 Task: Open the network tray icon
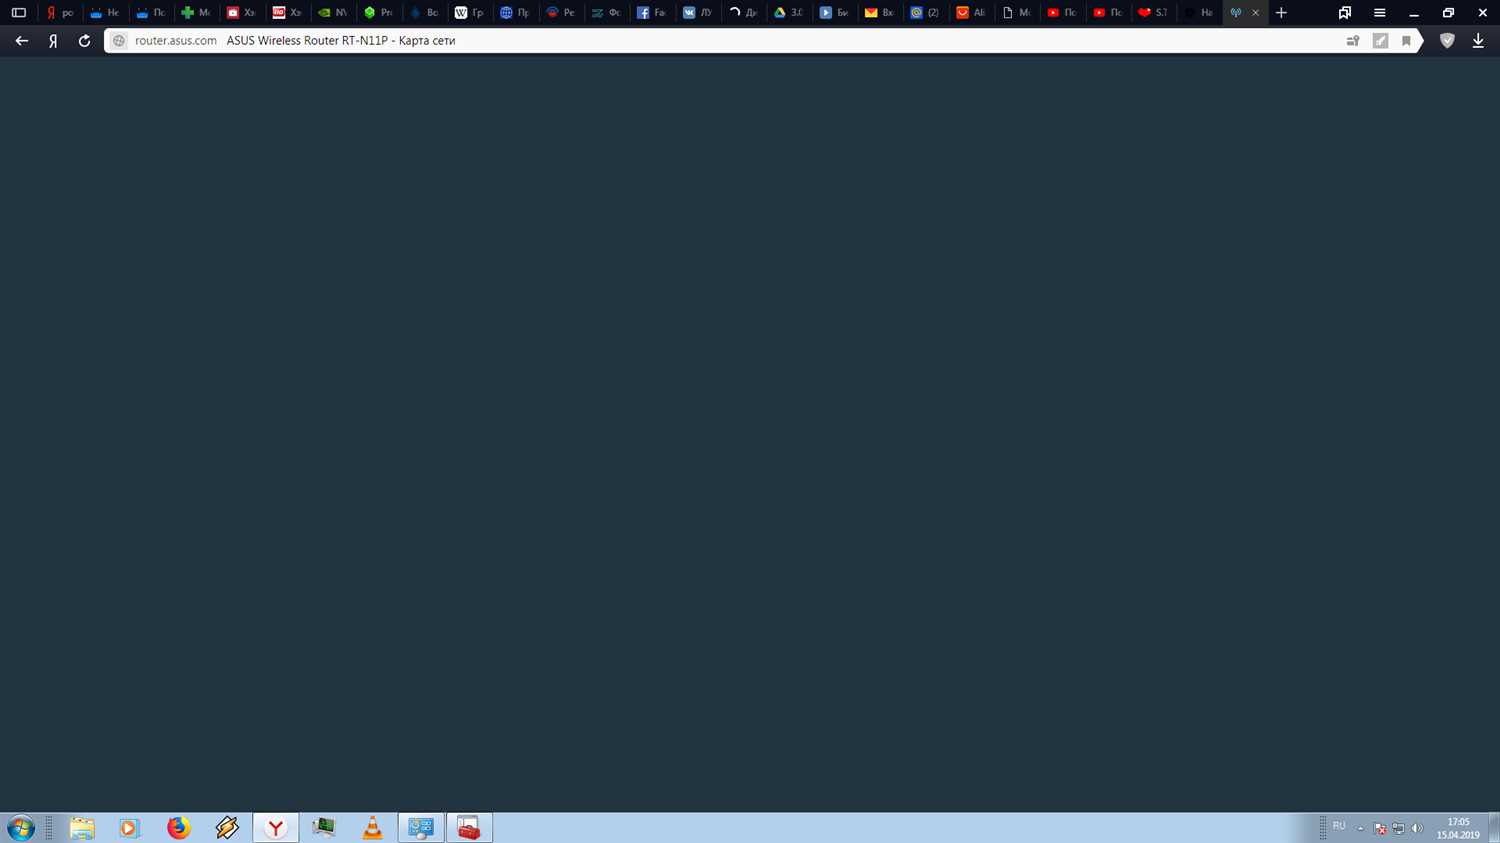[x=1398, y=828]
